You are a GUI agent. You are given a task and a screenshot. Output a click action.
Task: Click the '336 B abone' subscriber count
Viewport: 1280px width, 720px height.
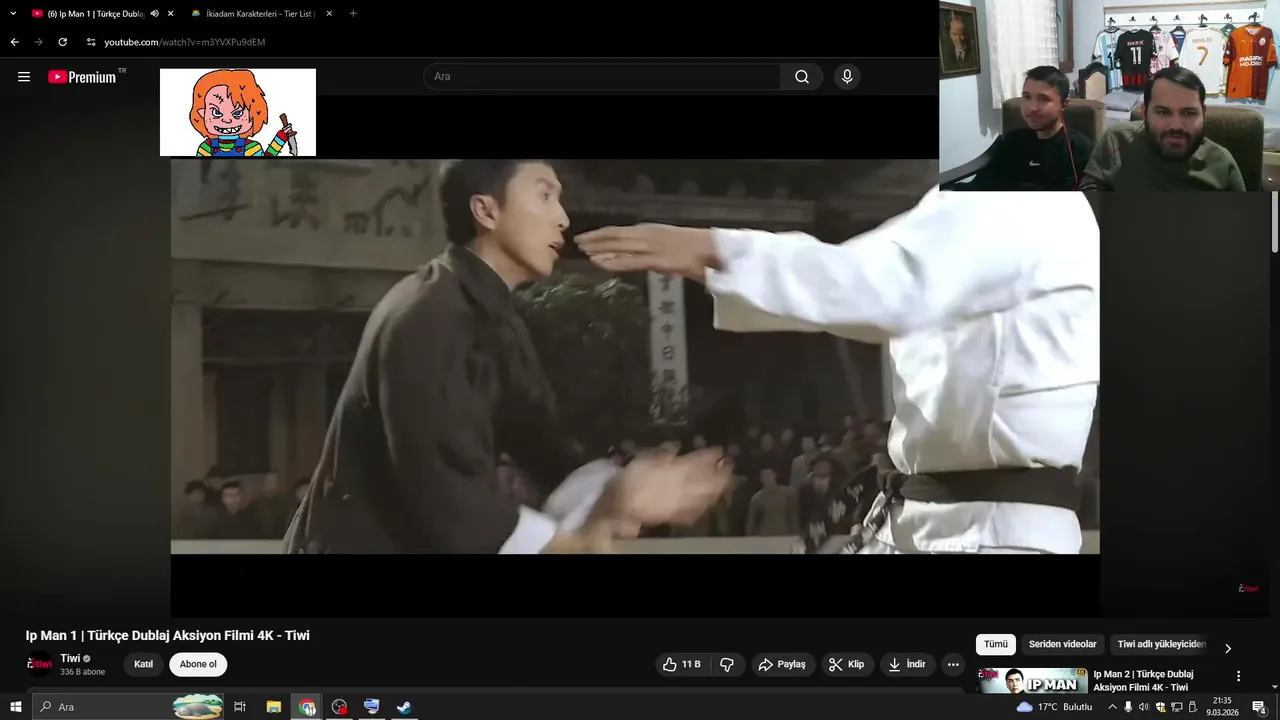(82, 672)
